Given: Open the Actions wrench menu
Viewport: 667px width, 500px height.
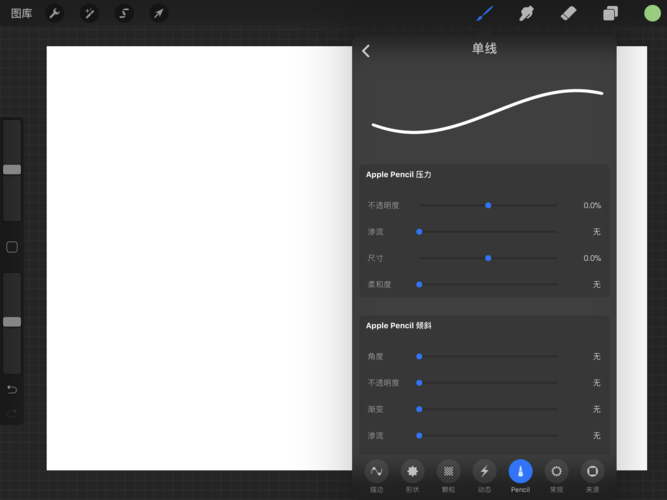Looking at the screenshot, I should [x=54, y=14].
